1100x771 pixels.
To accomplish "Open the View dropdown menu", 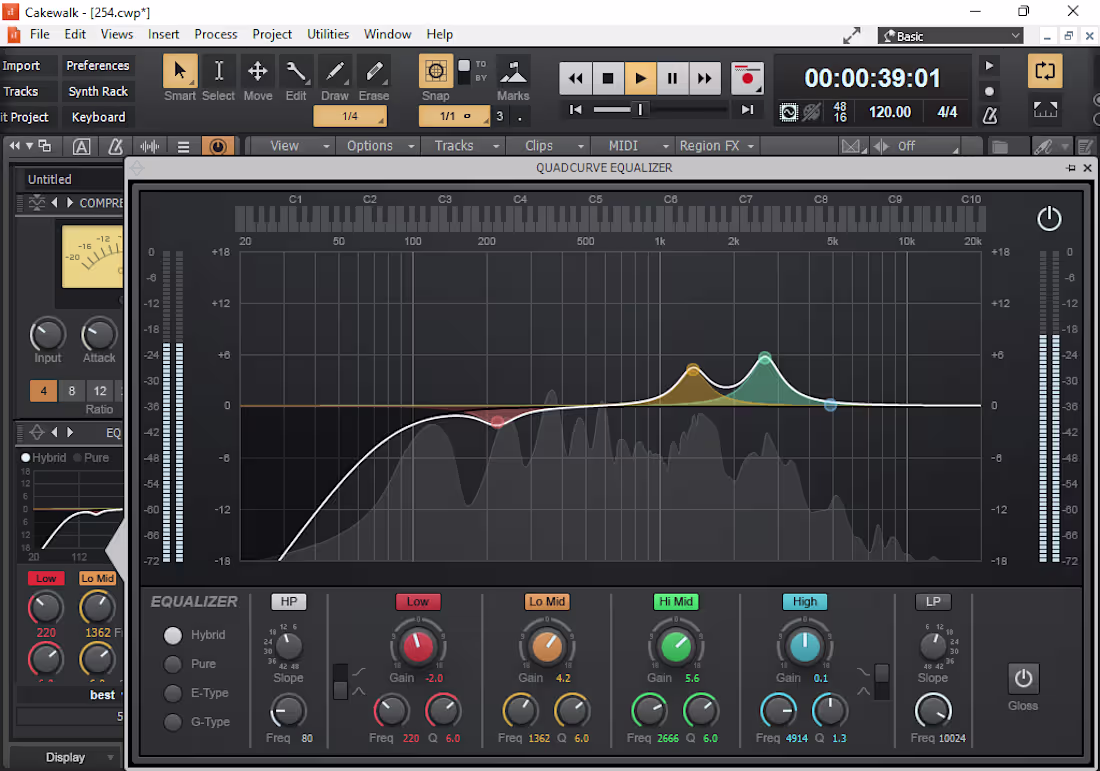I will coord(291,146).
